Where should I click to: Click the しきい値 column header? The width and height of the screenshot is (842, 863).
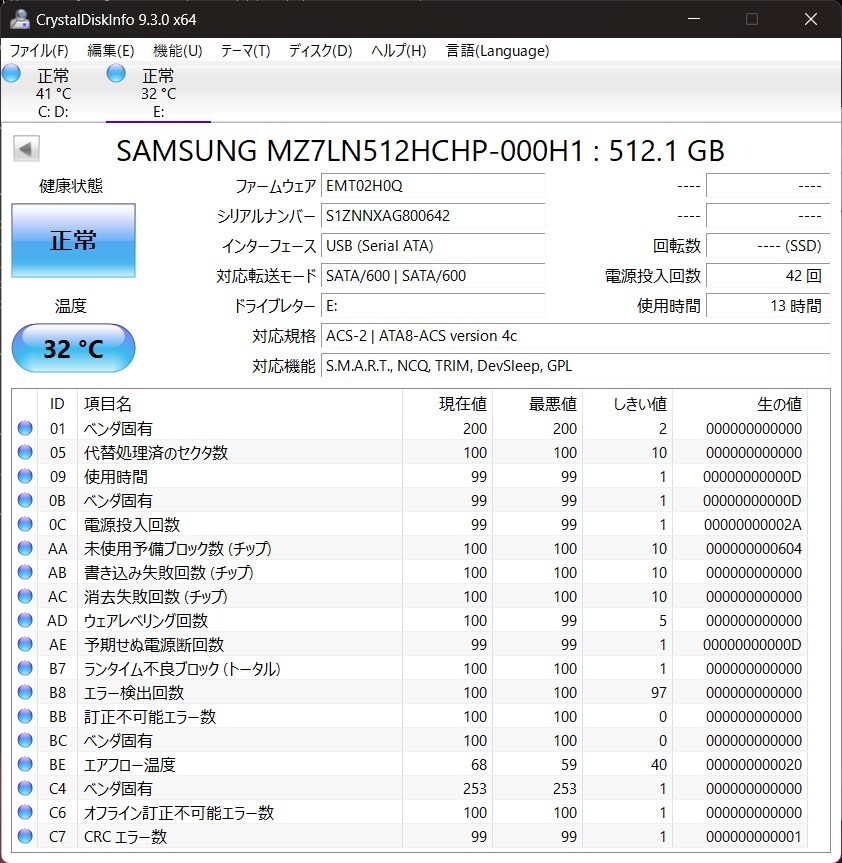point(628,404)
